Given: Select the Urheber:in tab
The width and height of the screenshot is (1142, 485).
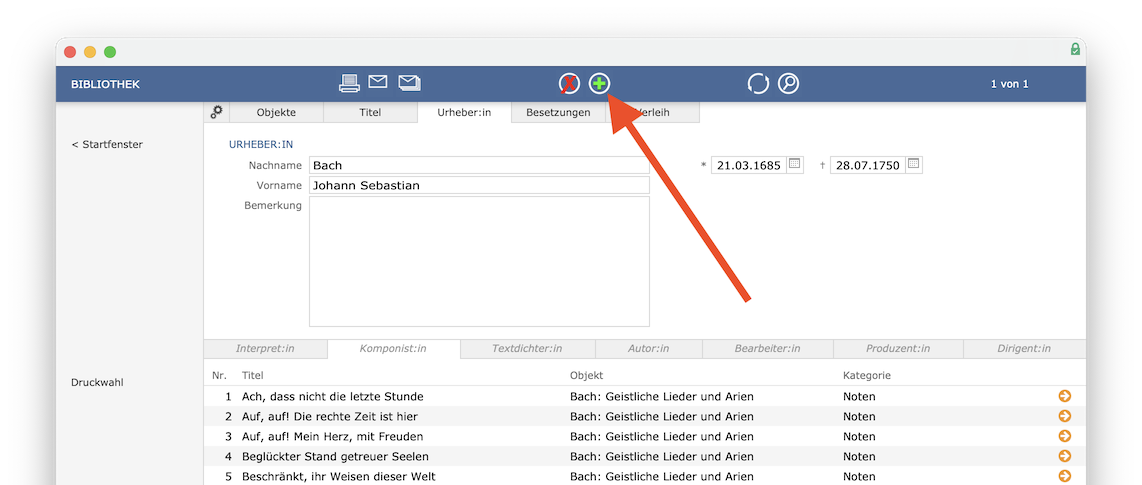Looking at the screenshot, I should coord(464,112).
